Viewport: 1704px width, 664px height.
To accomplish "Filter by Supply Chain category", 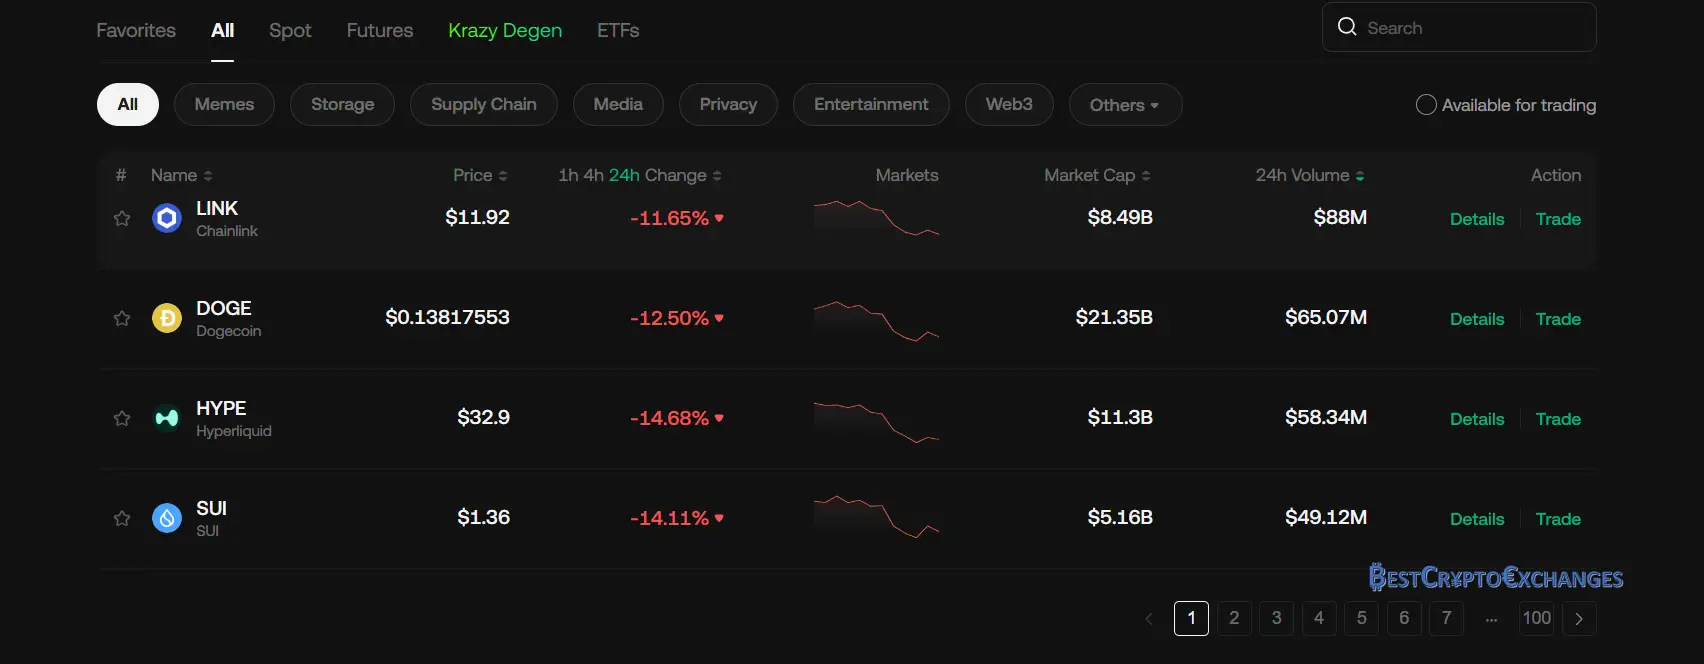I will (484, 104).
